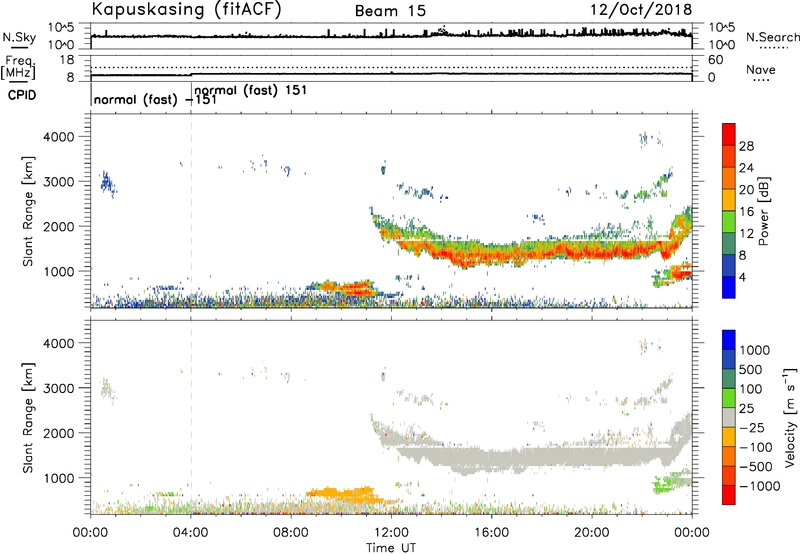Click the '12:00' time tick label
The height and width of the screenshot is (554, 800).
391,533
